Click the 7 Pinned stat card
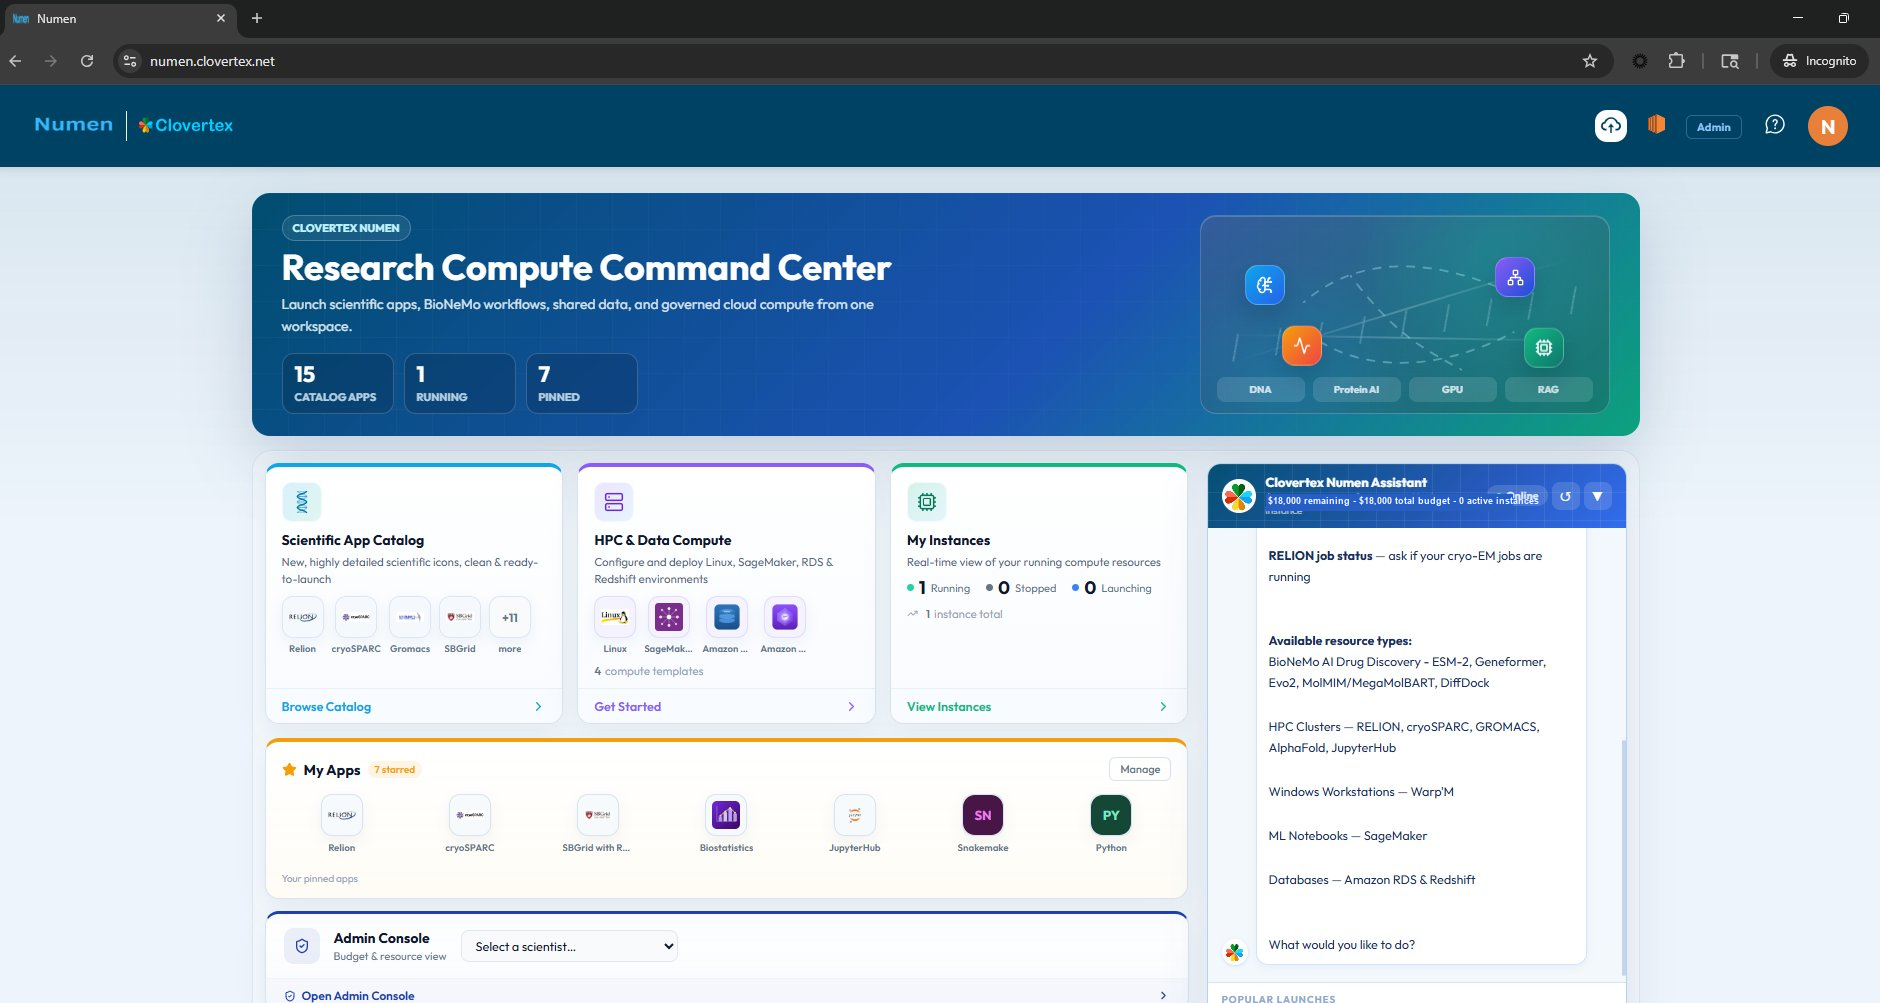The width and height of the screenshot is (1880, 1003). pyautogui.click(x=581, y=383)
